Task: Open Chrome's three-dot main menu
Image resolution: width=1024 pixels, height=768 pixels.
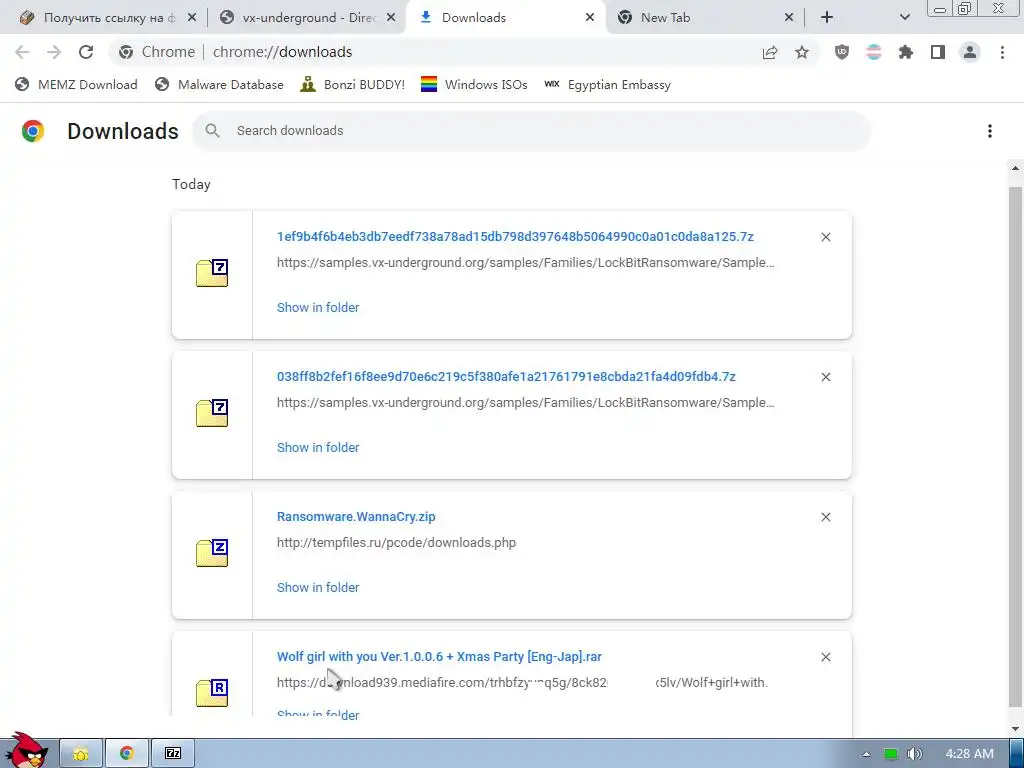Action: pyautogui.click(x=1002, y=52)
